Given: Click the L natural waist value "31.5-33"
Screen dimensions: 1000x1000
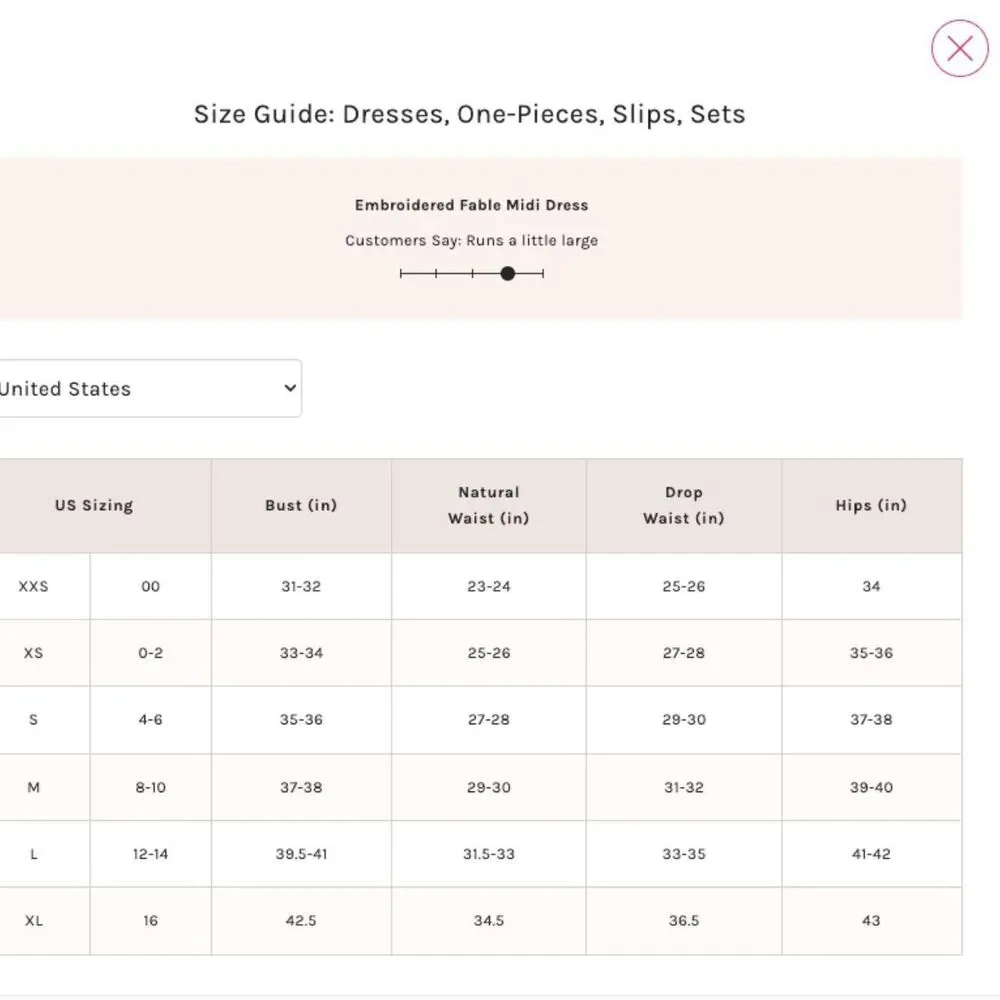Looking at the screenshot, I should [x=489, y=854].
